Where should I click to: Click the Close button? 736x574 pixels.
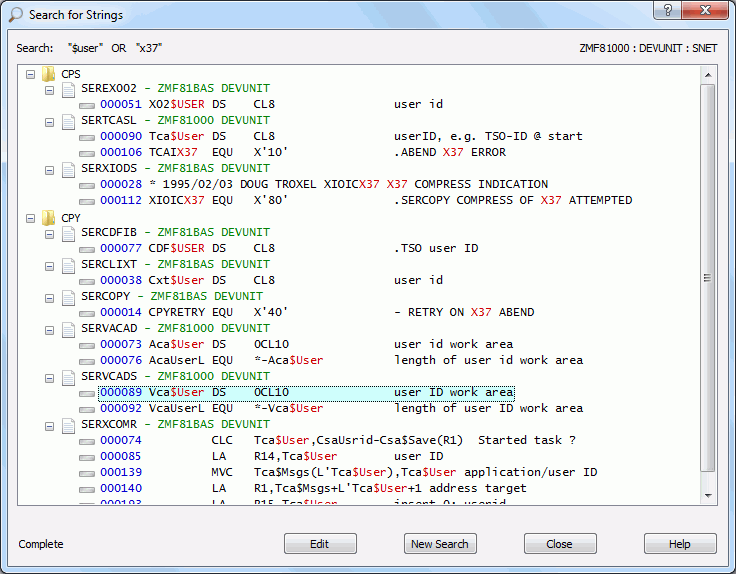click(560, 543)
